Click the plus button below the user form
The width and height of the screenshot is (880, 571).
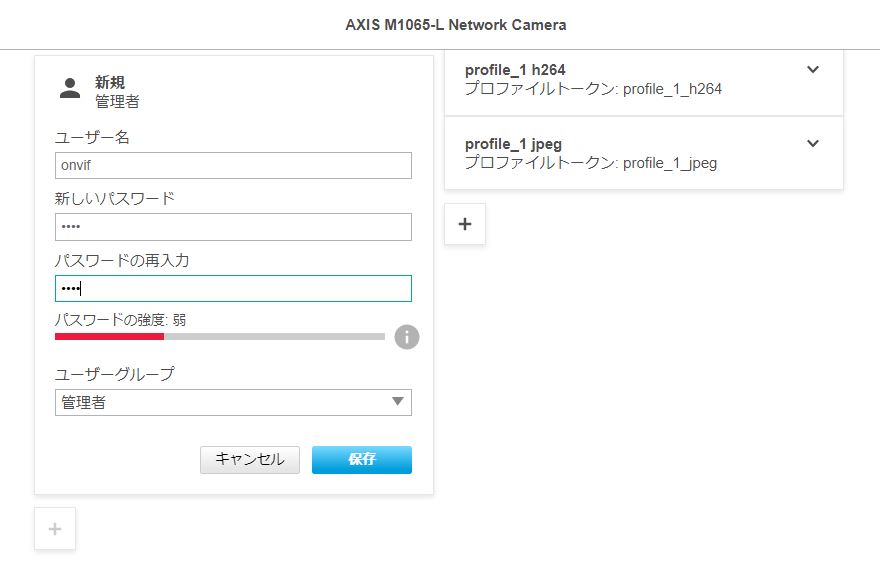pos(55,529)
